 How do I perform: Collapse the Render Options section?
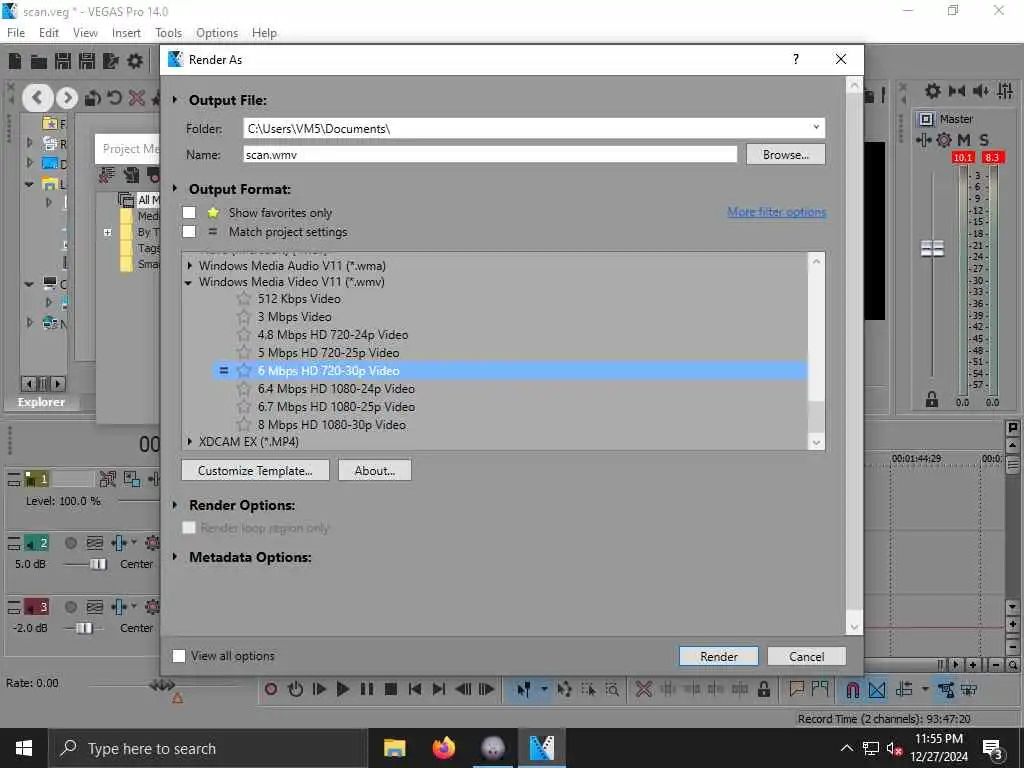pyautogui.click(x=175, y=505)
